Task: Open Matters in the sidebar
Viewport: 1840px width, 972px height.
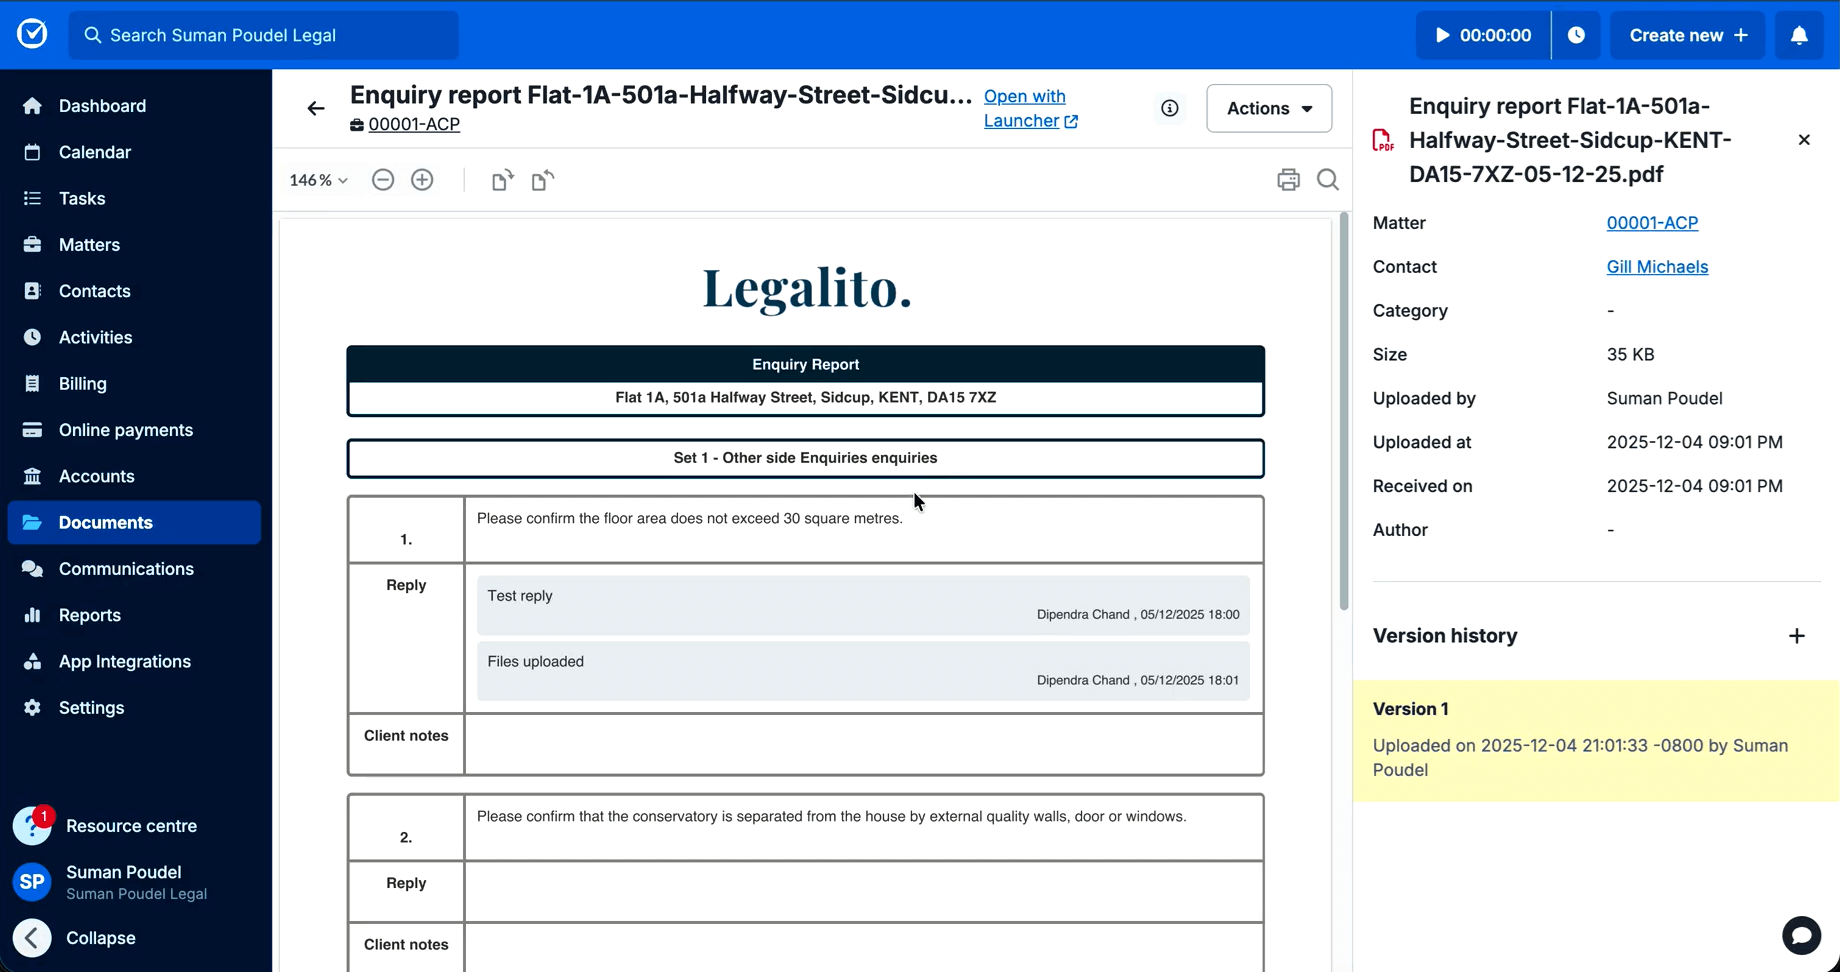Action: tap(89, 245)
